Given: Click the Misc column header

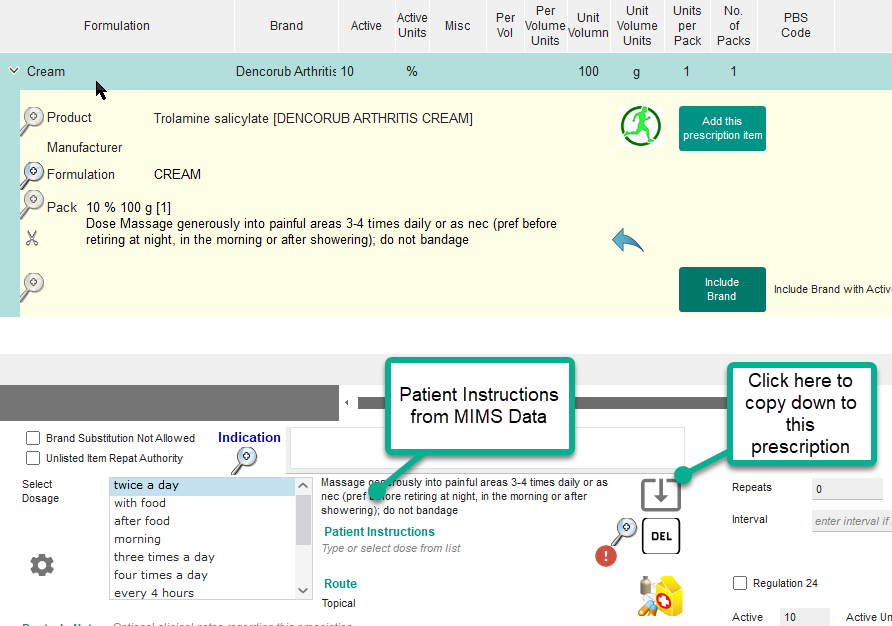Looking at the screenshot, I should [x=457, y=26].
